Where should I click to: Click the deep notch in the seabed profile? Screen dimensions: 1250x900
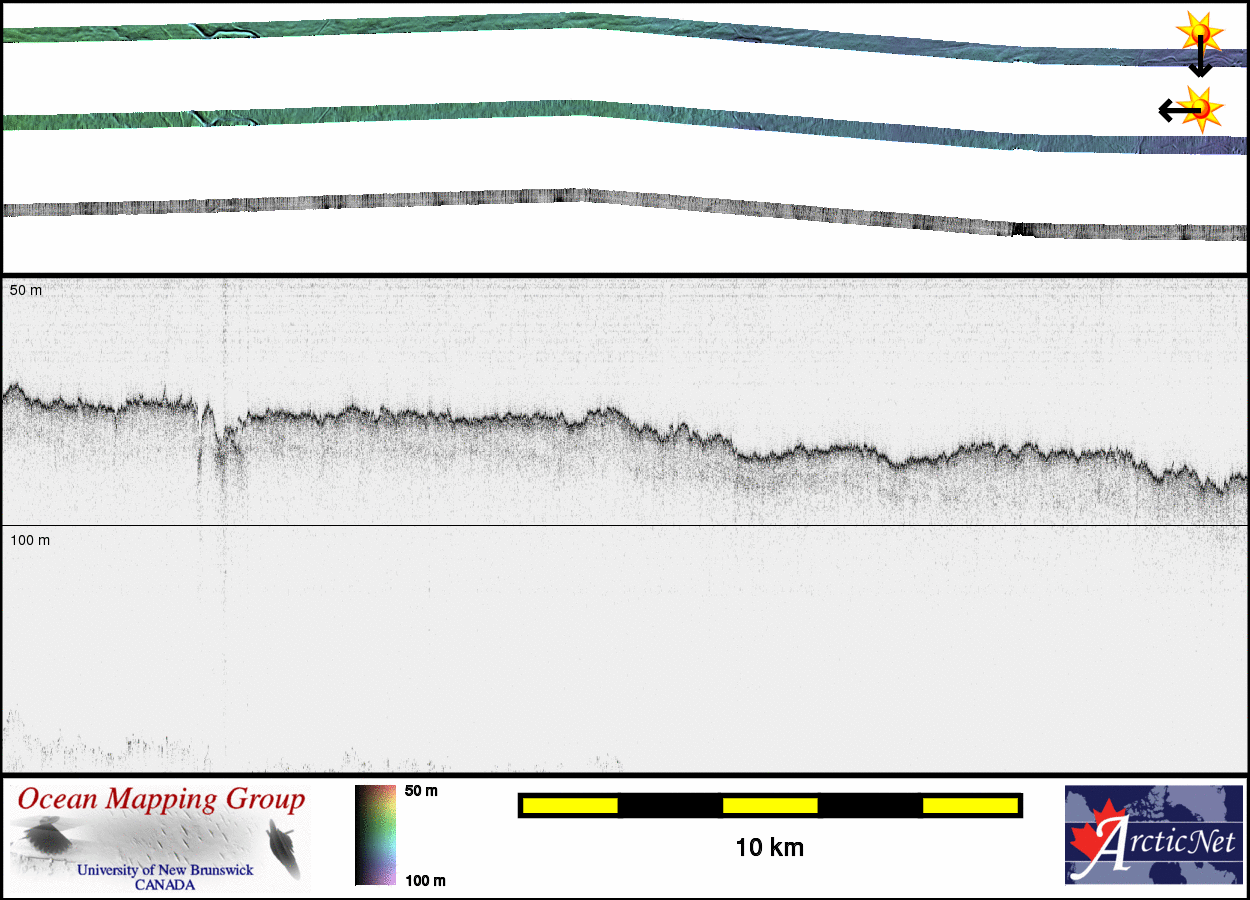(x=208, y=432)
